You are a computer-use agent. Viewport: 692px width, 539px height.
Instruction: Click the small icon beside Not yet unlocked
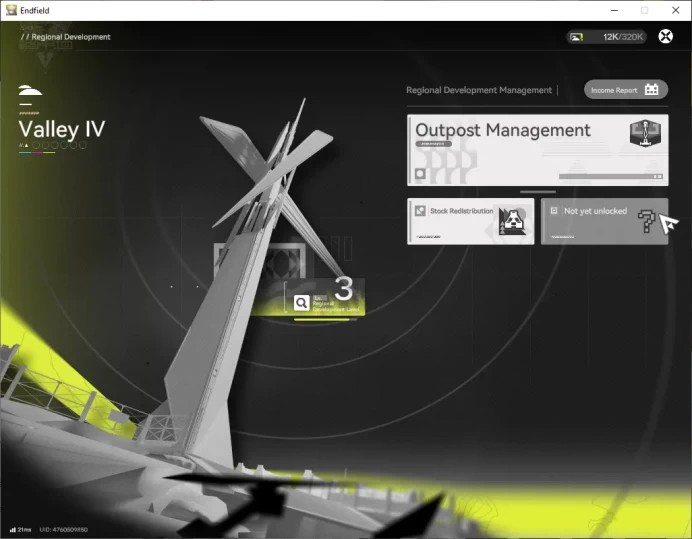click(554, 211)
